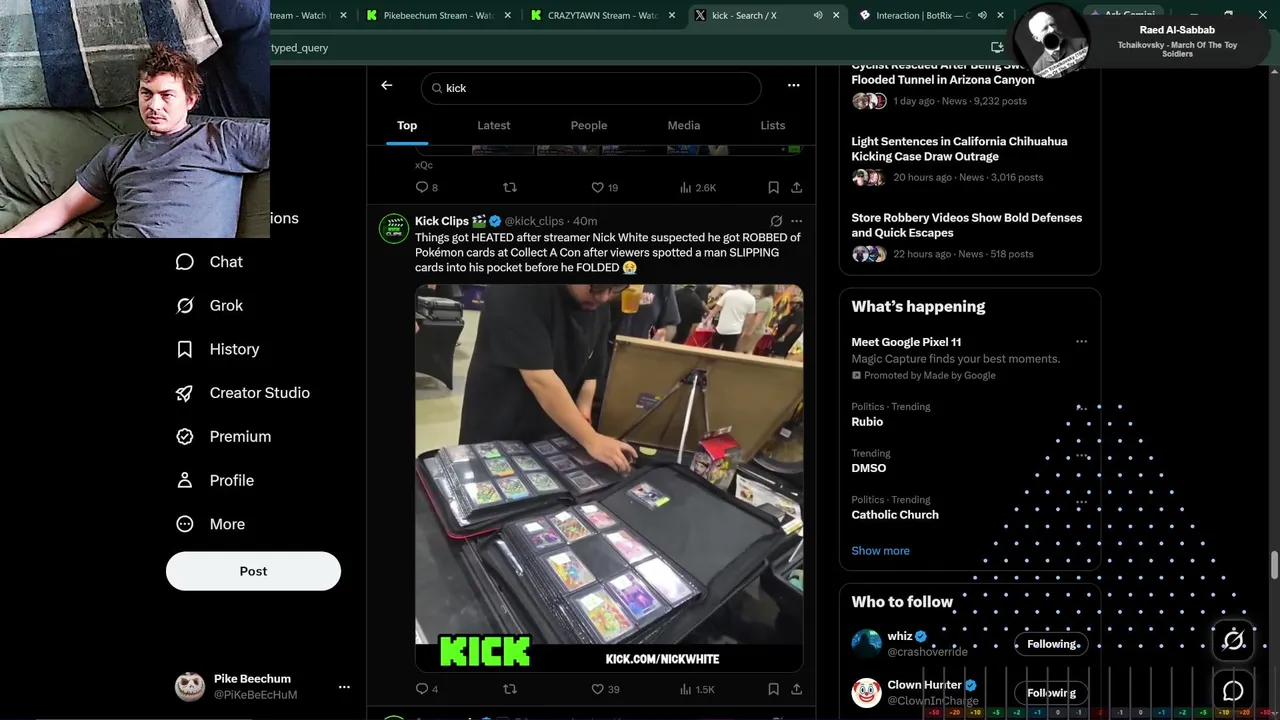The width and height of the screenshot is (1280, 720).
Task: Open the Store Robbery Videos news story
Action: point(967,225)
